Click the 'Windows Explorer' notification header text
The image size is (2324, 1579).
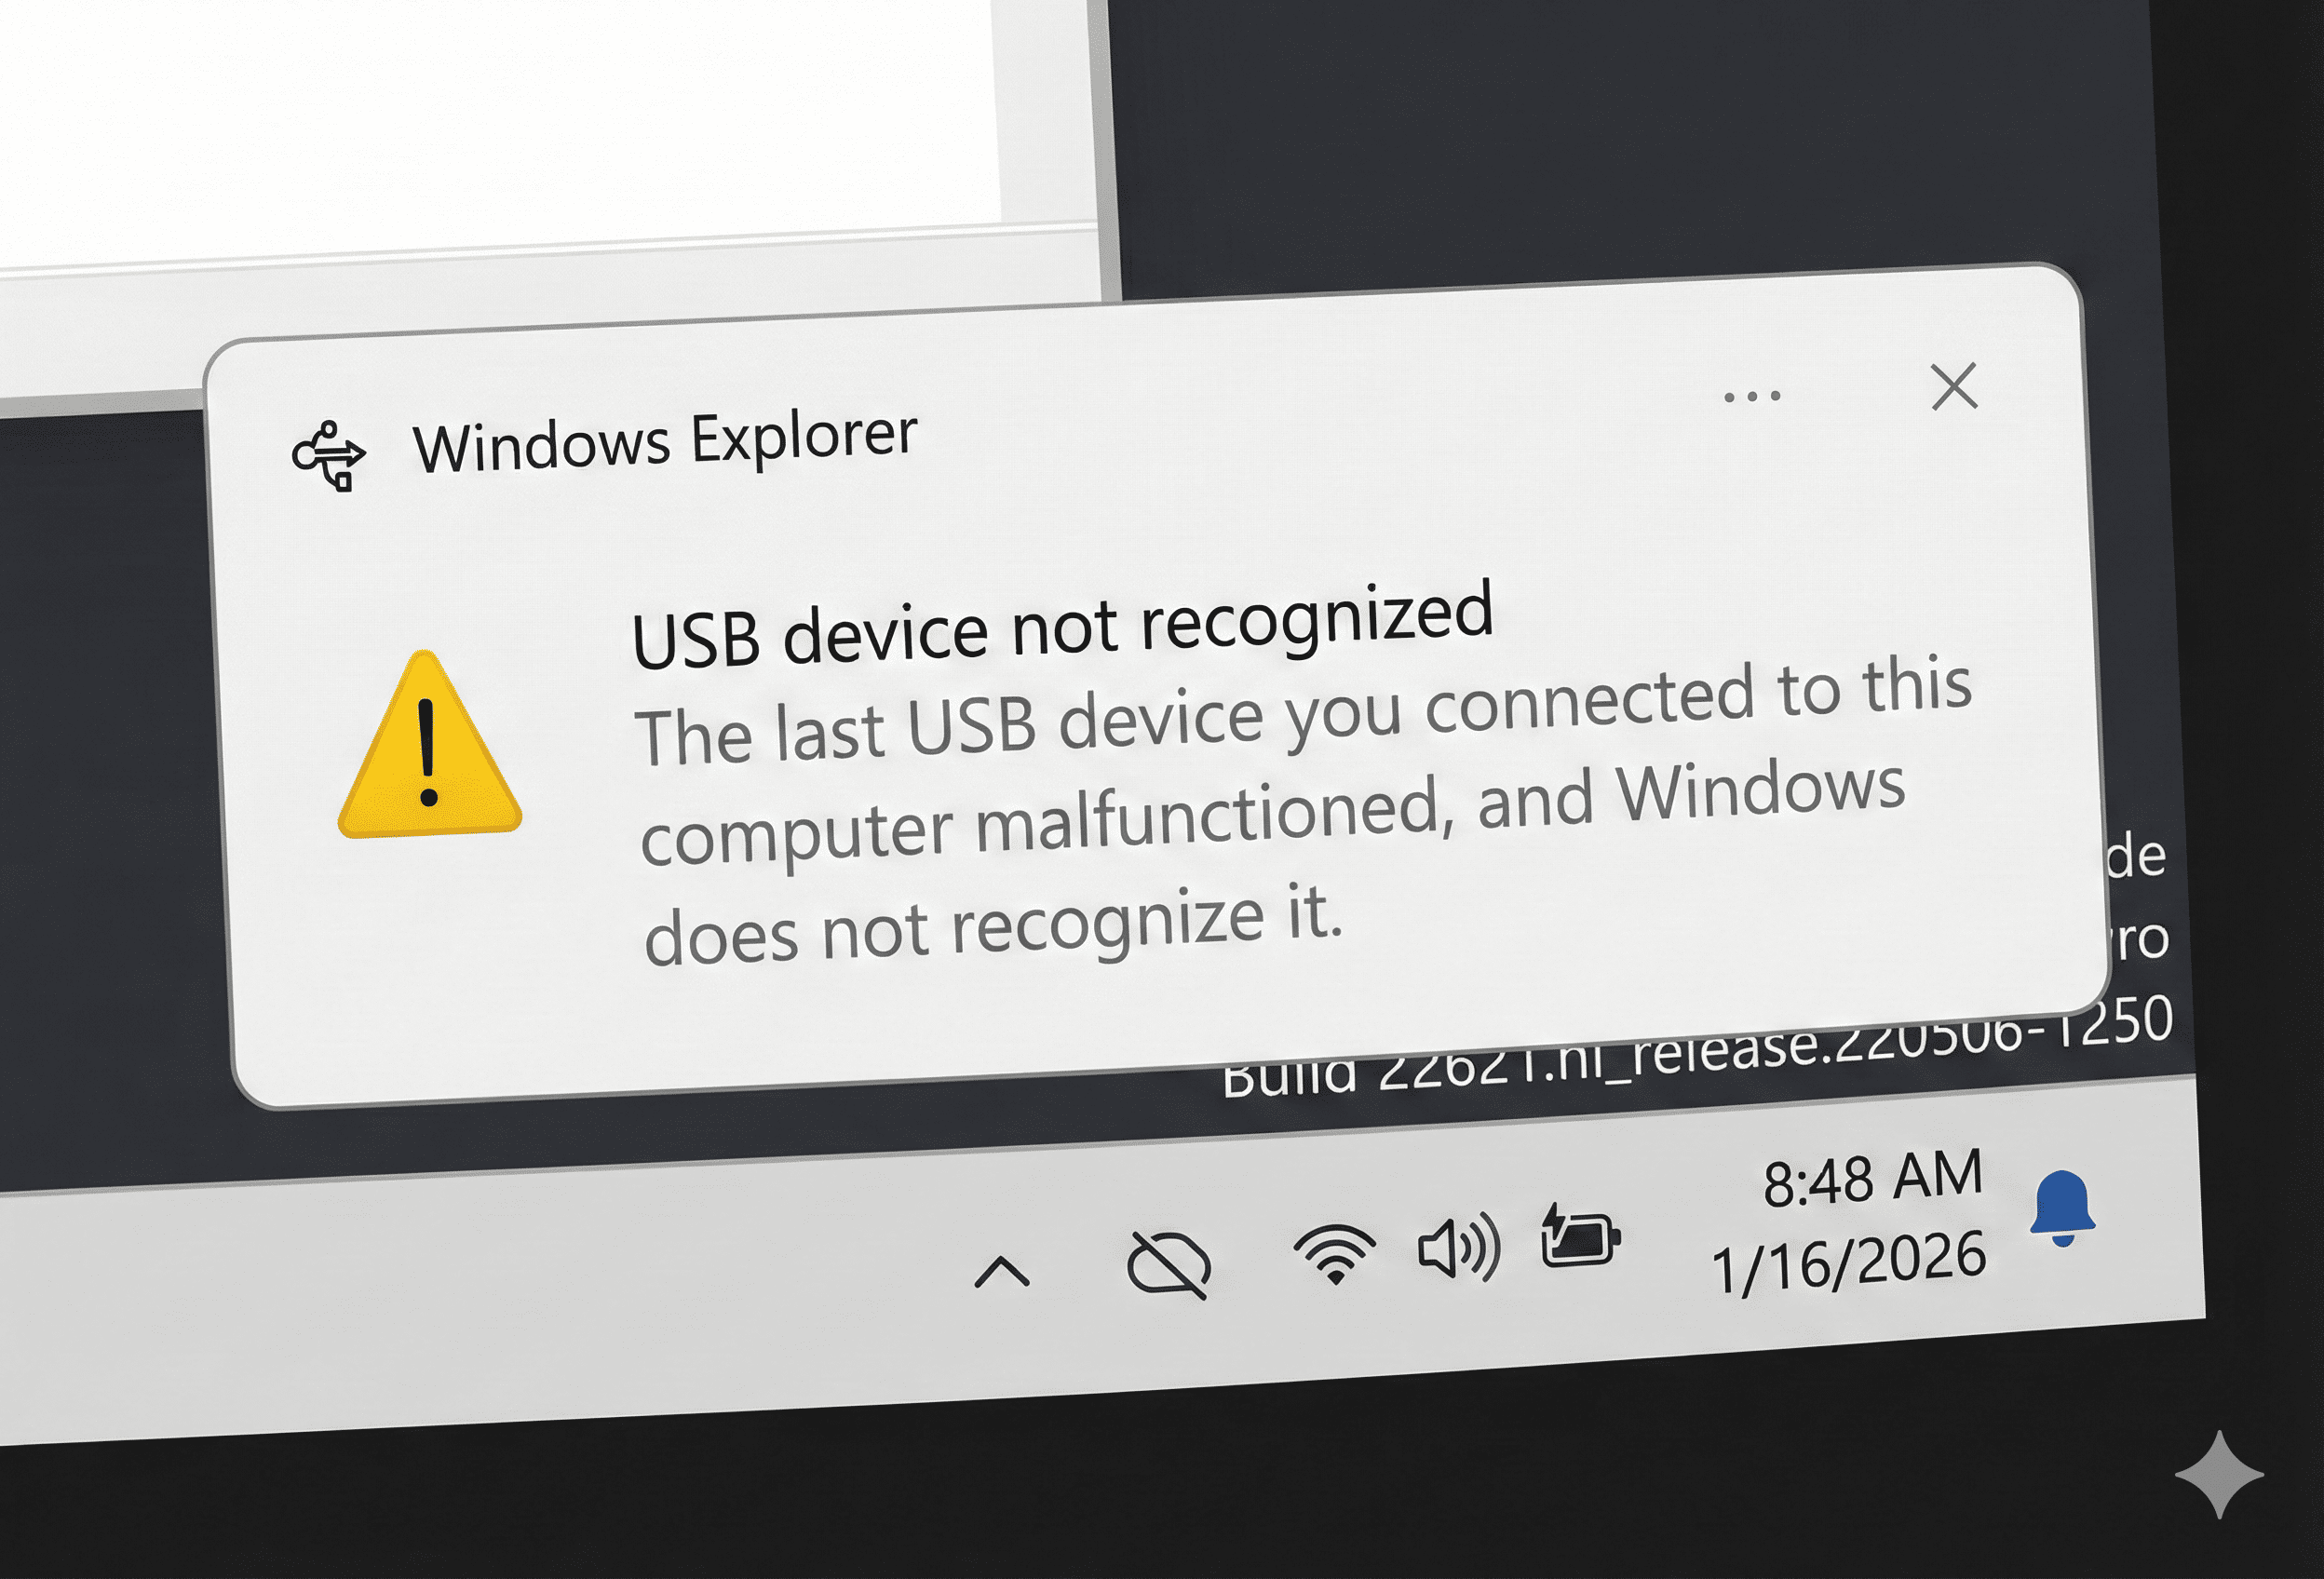[x=665, y=441]
